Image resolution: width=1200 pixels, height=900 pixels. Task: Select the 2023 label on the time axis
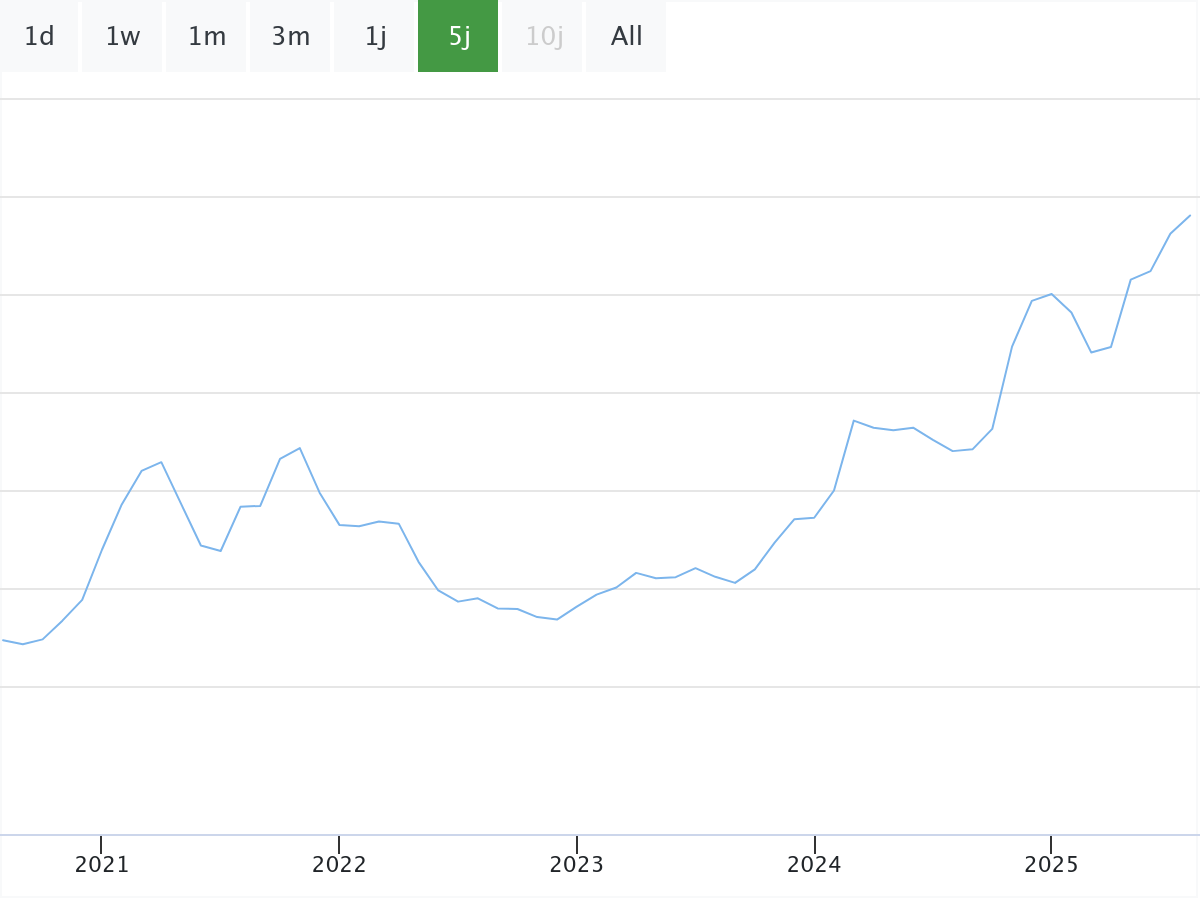[577, 865]
